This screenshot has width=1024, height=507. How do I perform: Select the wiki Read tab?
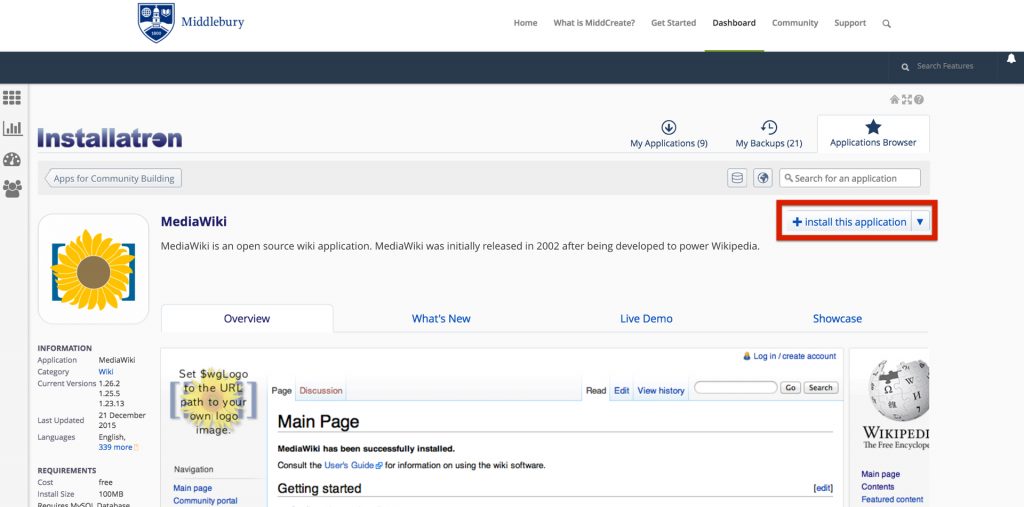[x=596, y=391]
